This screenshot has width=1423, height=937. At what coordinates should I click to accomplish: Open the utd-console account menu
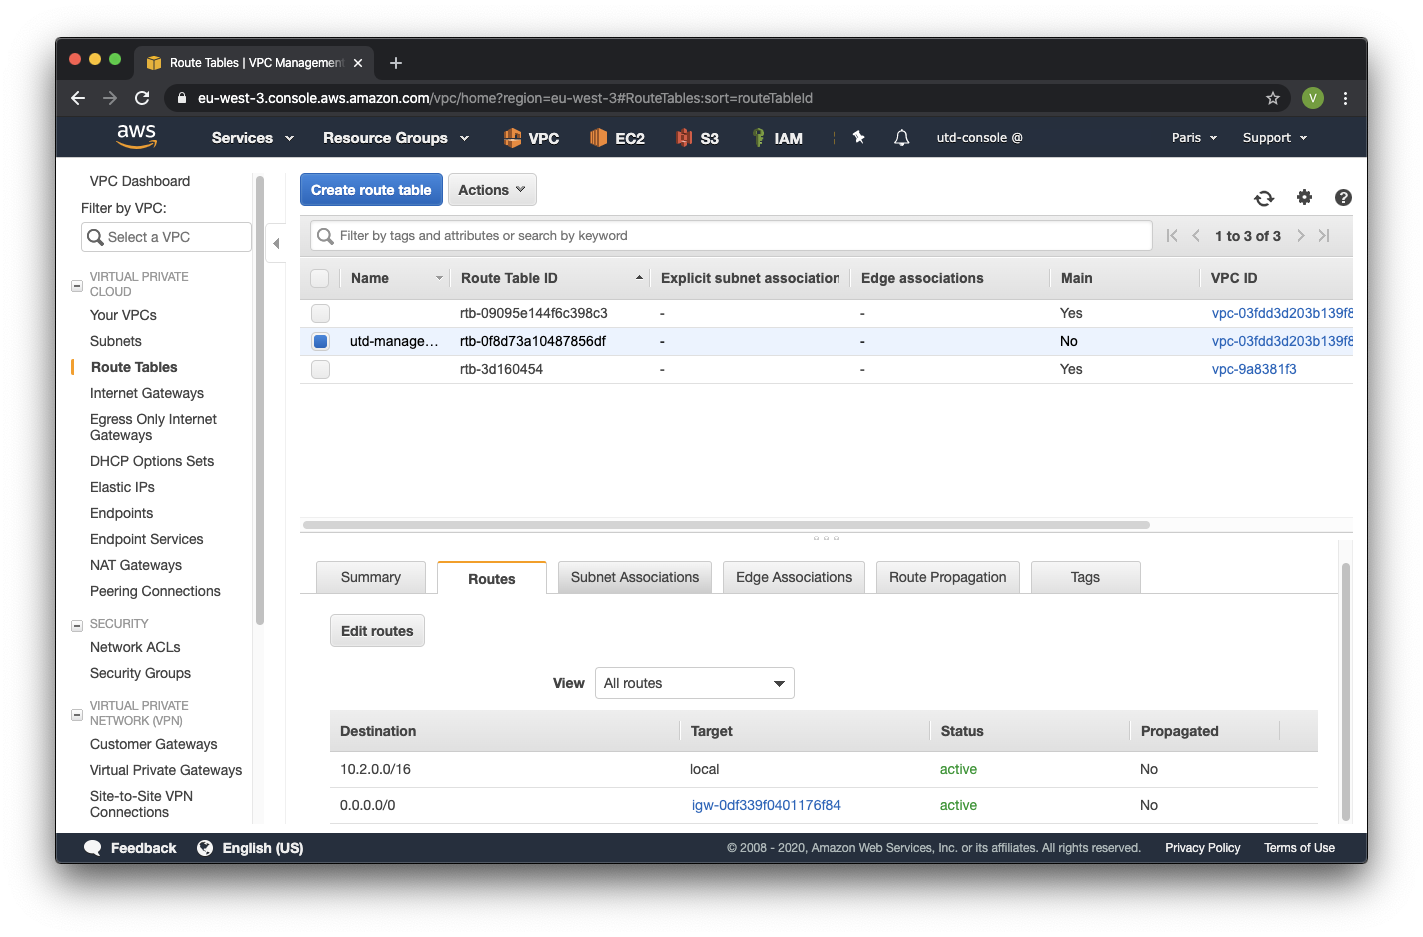[x=979, y=138]
